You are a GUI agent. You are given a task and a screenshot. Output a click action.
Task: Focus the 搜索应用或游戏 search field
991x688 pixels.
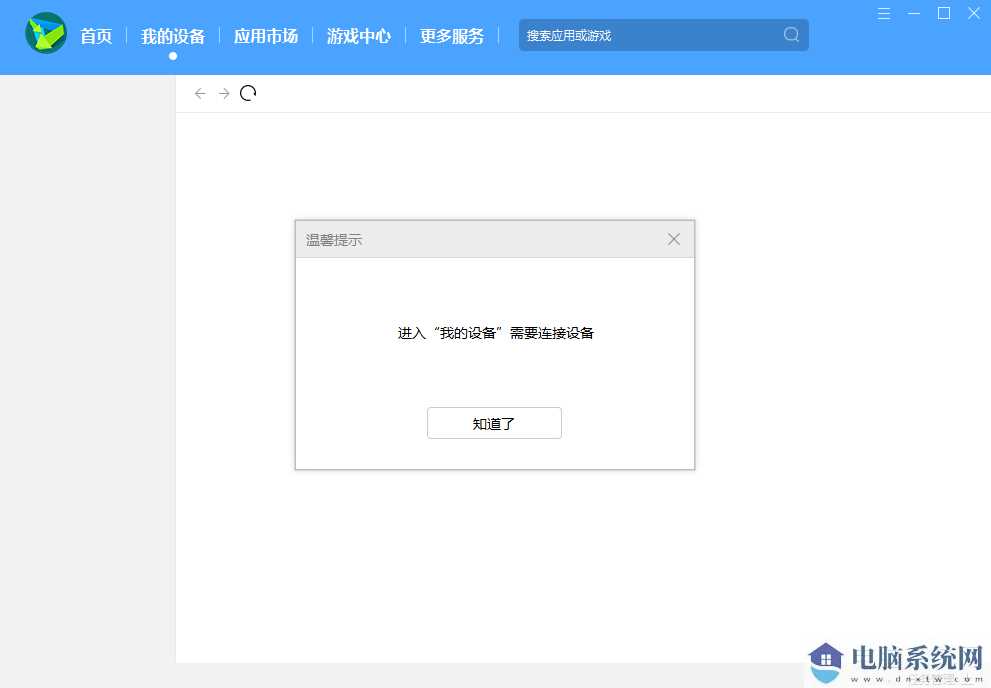click(x=664, y=35)
